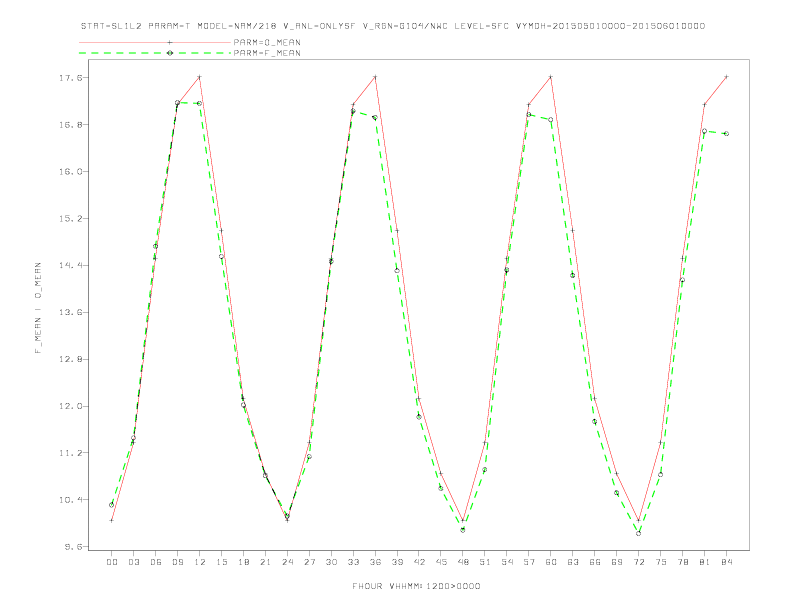Click x-axis tick label 39
The height and width of the screenshot is (612, 792).
(x=397, y=562)
